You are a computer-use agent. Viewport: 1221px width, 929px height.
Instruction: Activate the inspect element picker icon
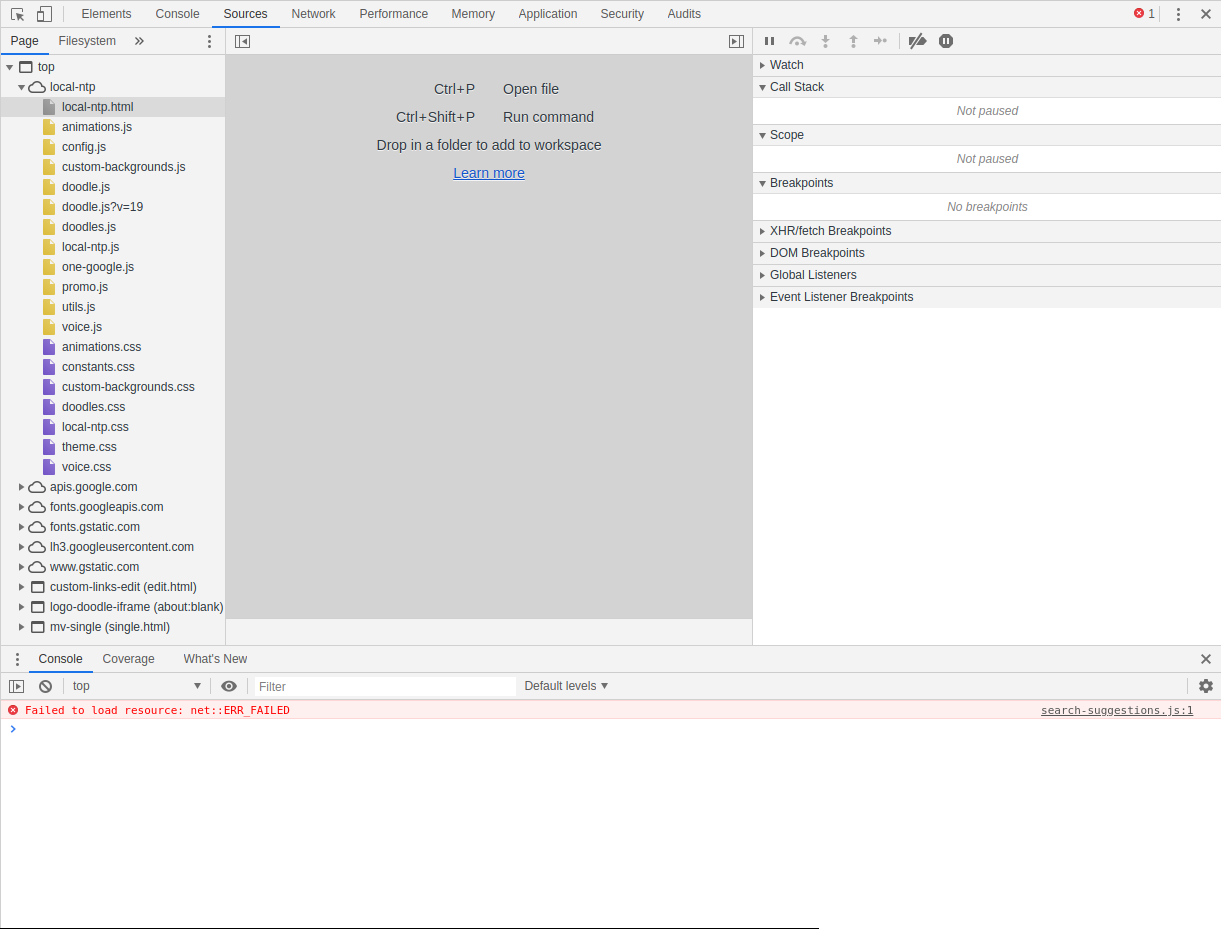click(x=17, y=14)
